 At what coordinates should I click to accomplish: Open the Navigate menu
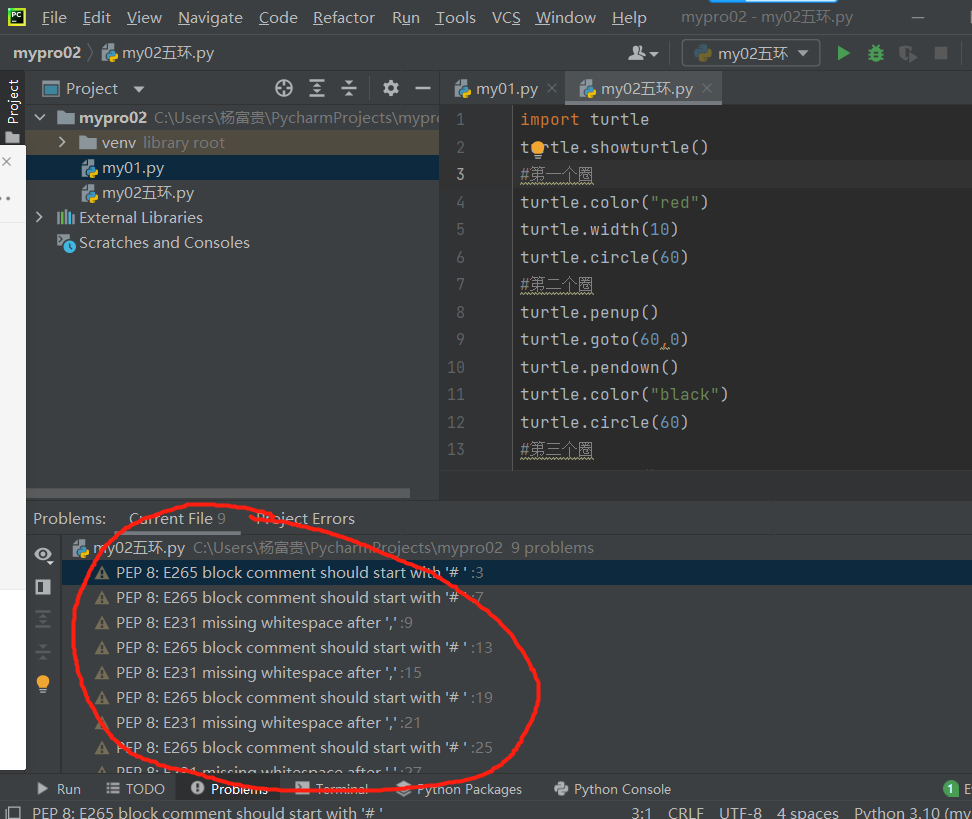pos(210,18)
